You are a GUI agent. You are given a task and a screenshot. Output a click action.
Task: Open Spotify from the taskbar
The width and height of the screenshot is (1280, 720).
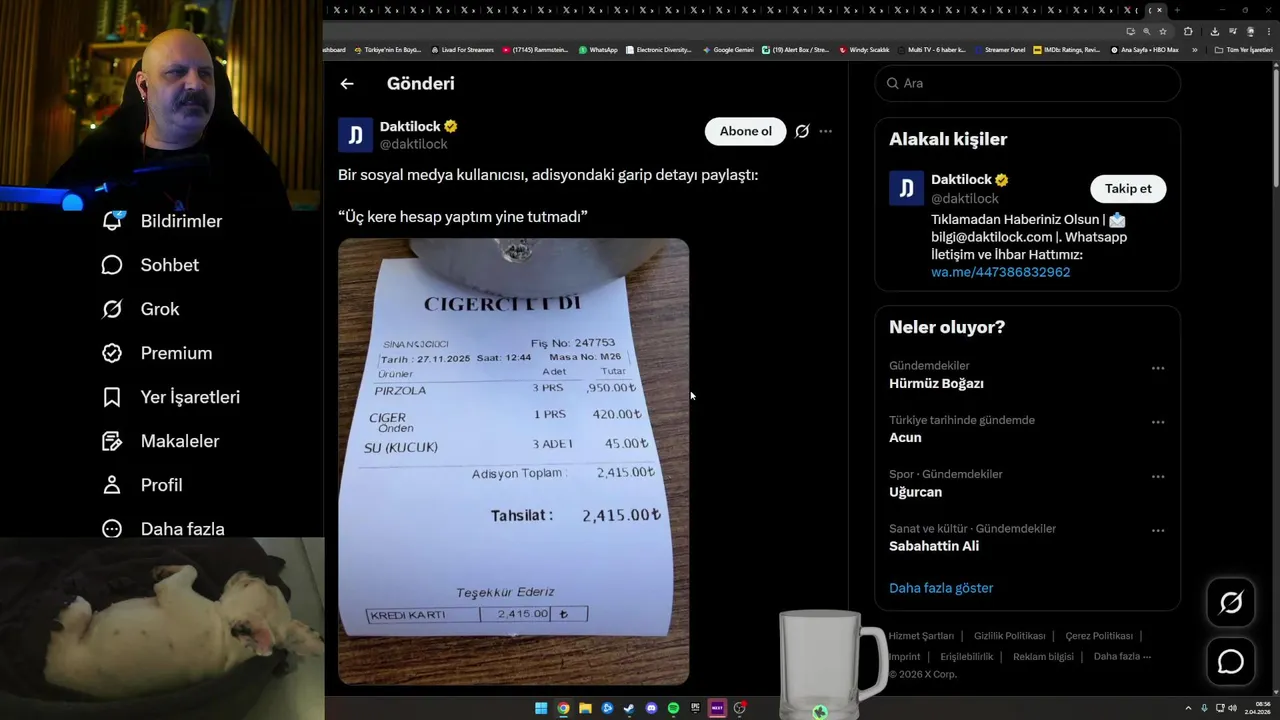(673, 708)
